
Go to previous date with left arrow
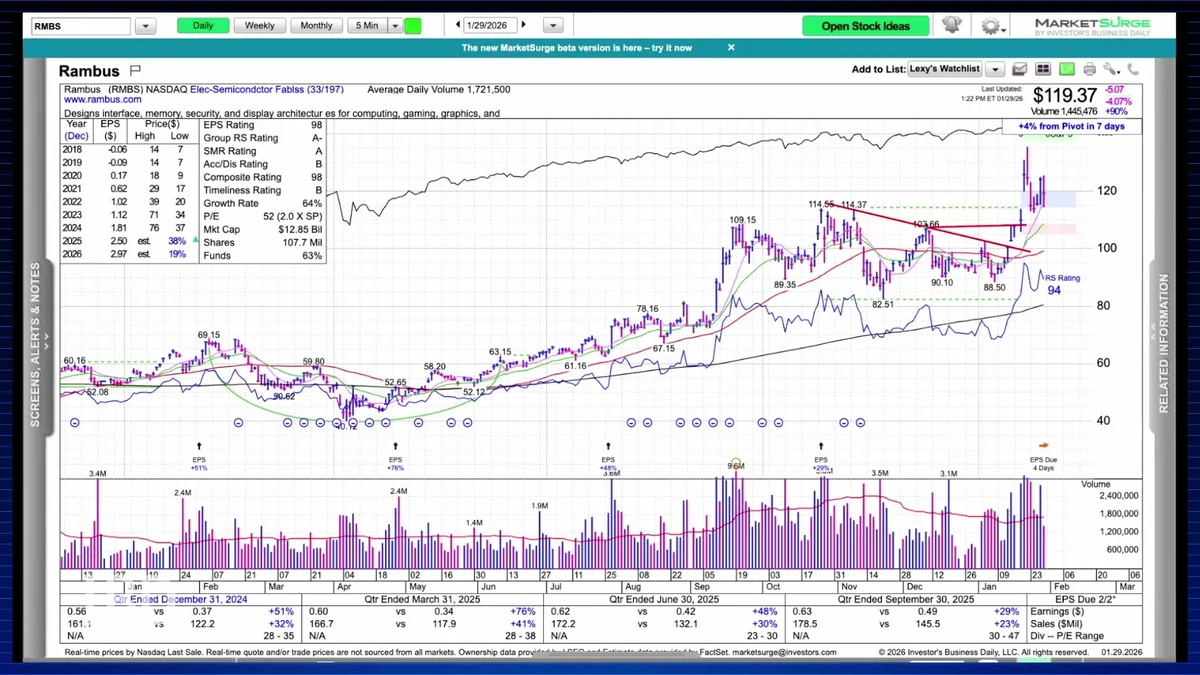tap(458, 25)
